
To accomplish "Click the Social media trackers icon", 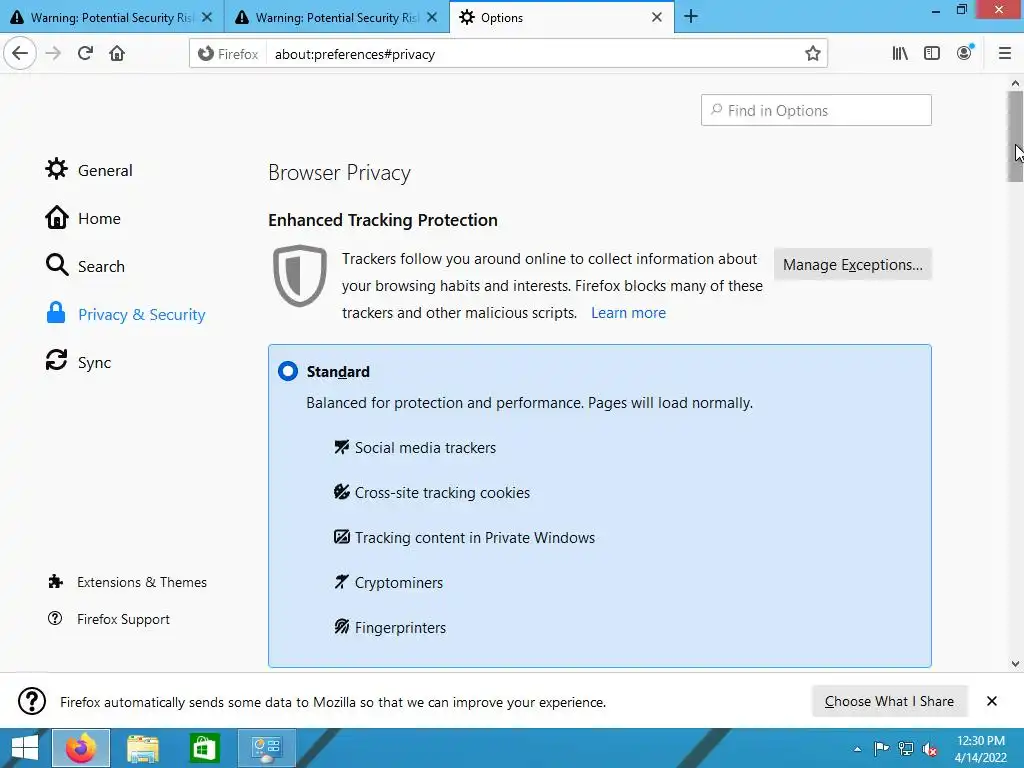I will [342, 447].
